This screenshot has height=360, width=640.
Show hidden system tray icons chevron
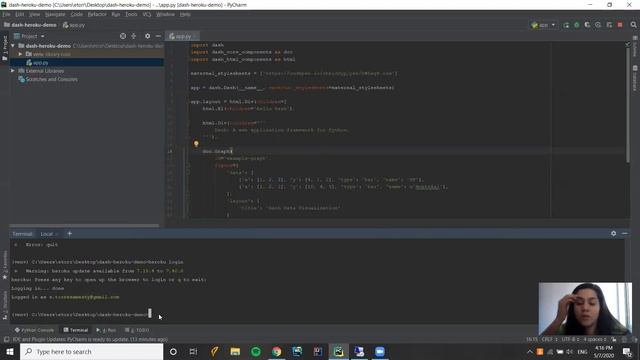click(530, 351)
